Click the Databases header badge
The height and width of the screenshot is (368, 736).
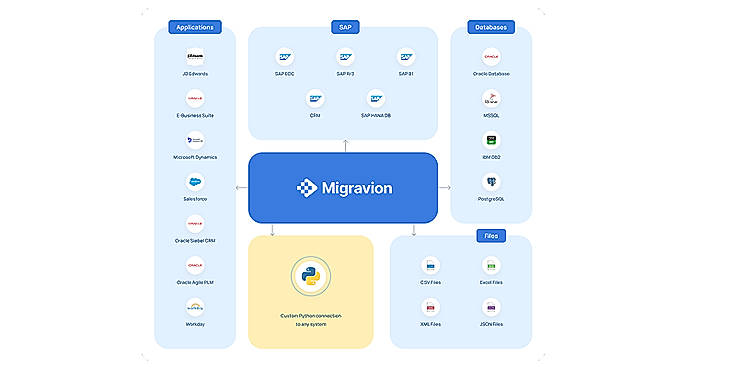click(x=491, y=27)
